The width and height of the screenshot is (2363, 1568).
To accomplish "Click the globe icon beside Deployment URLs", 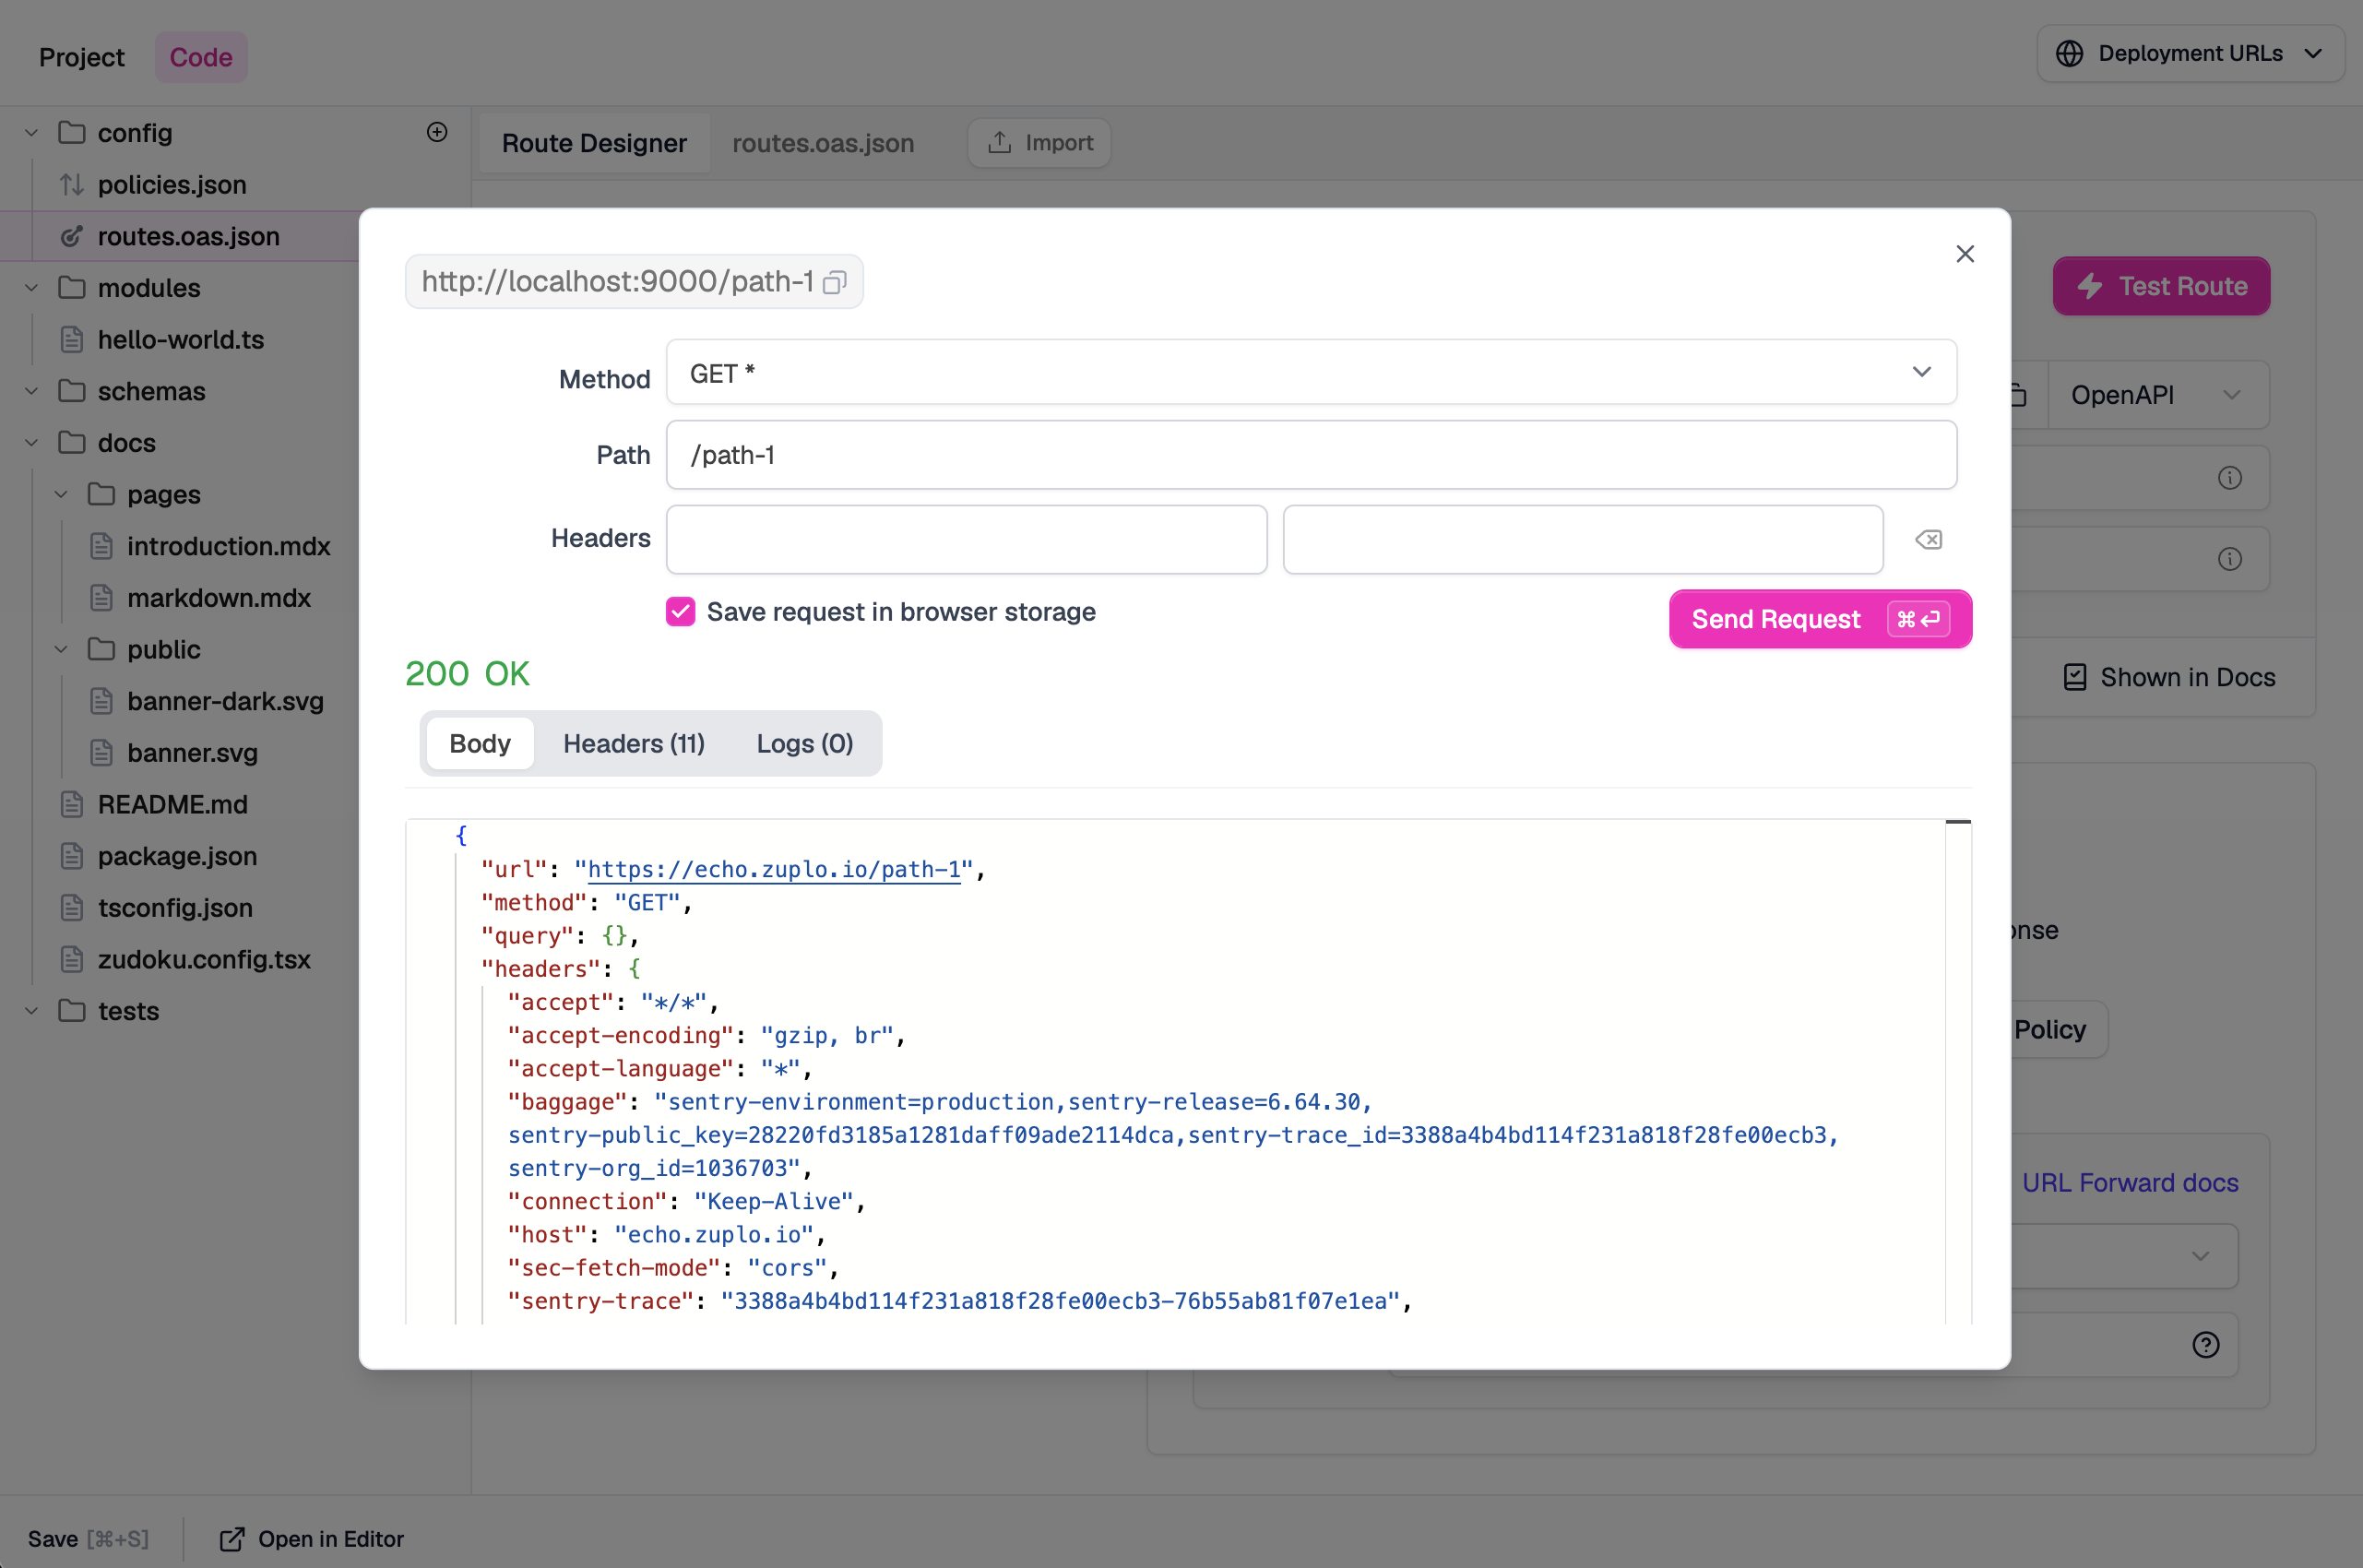I will point(2069,53).
